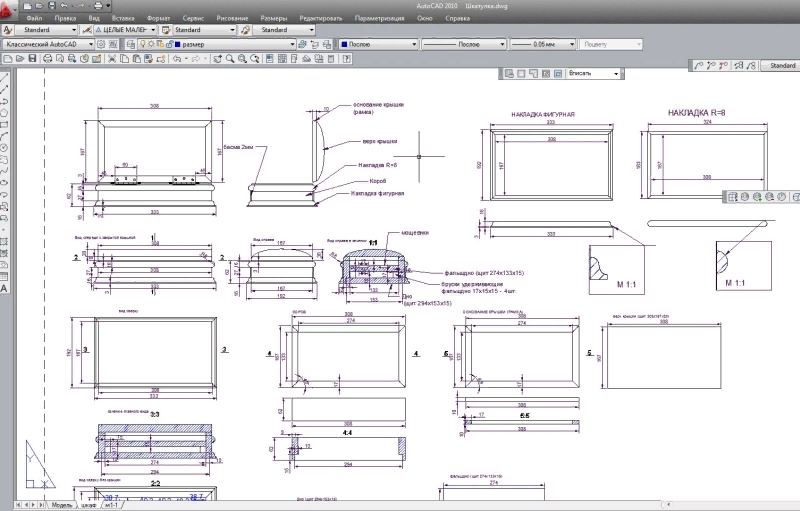The image size is (800, 511).
Task: Open the Вставка menu
Action: click(x=123, y=18)
